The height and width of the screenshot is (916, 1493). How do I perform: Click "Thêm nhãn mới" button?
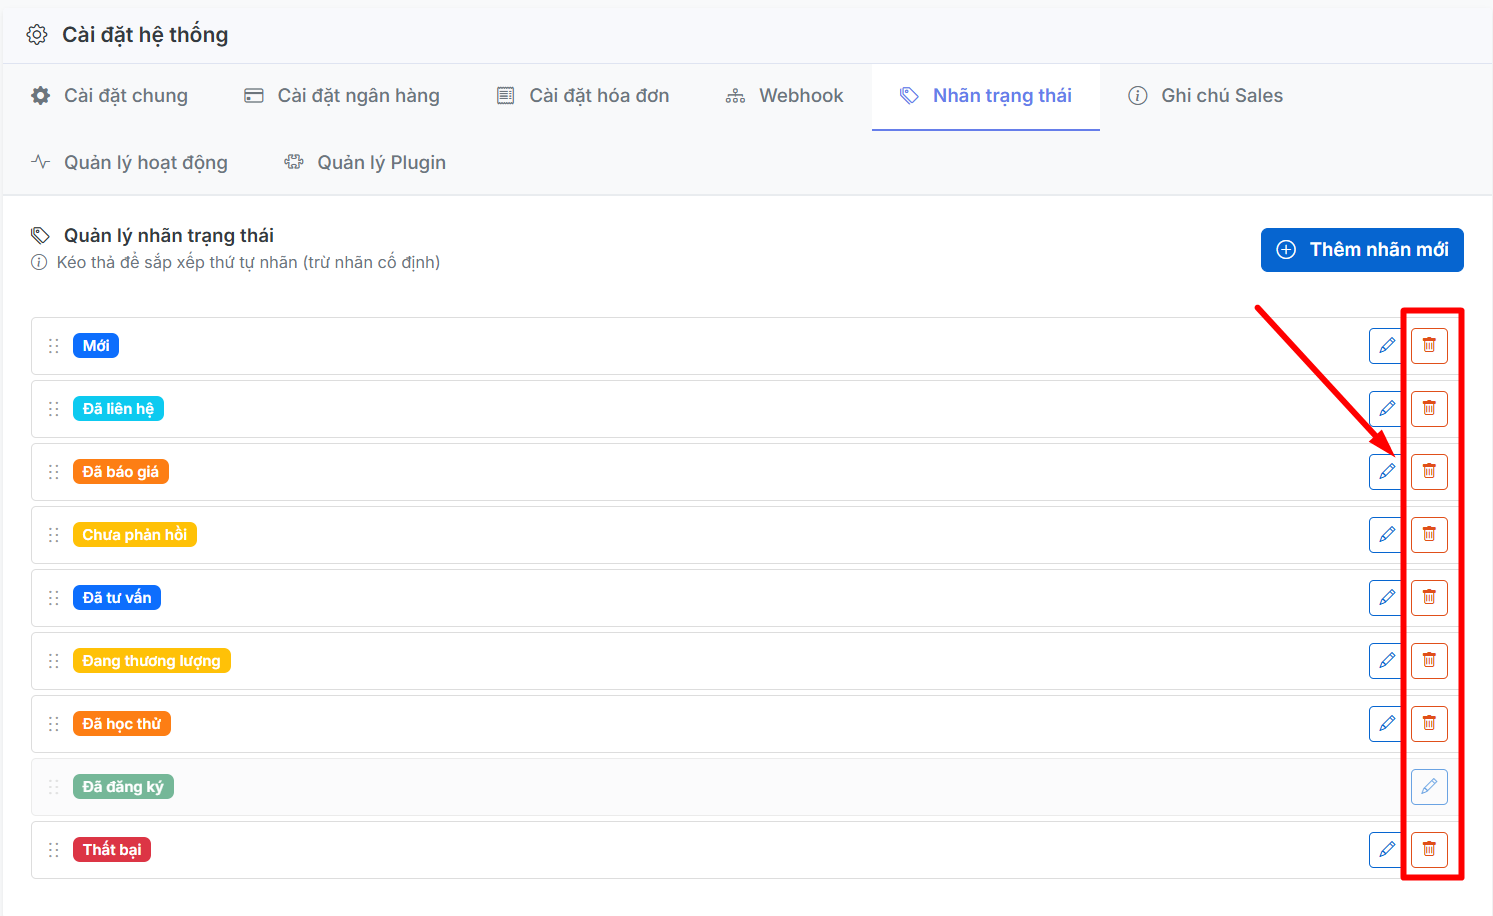(1362, 250)
